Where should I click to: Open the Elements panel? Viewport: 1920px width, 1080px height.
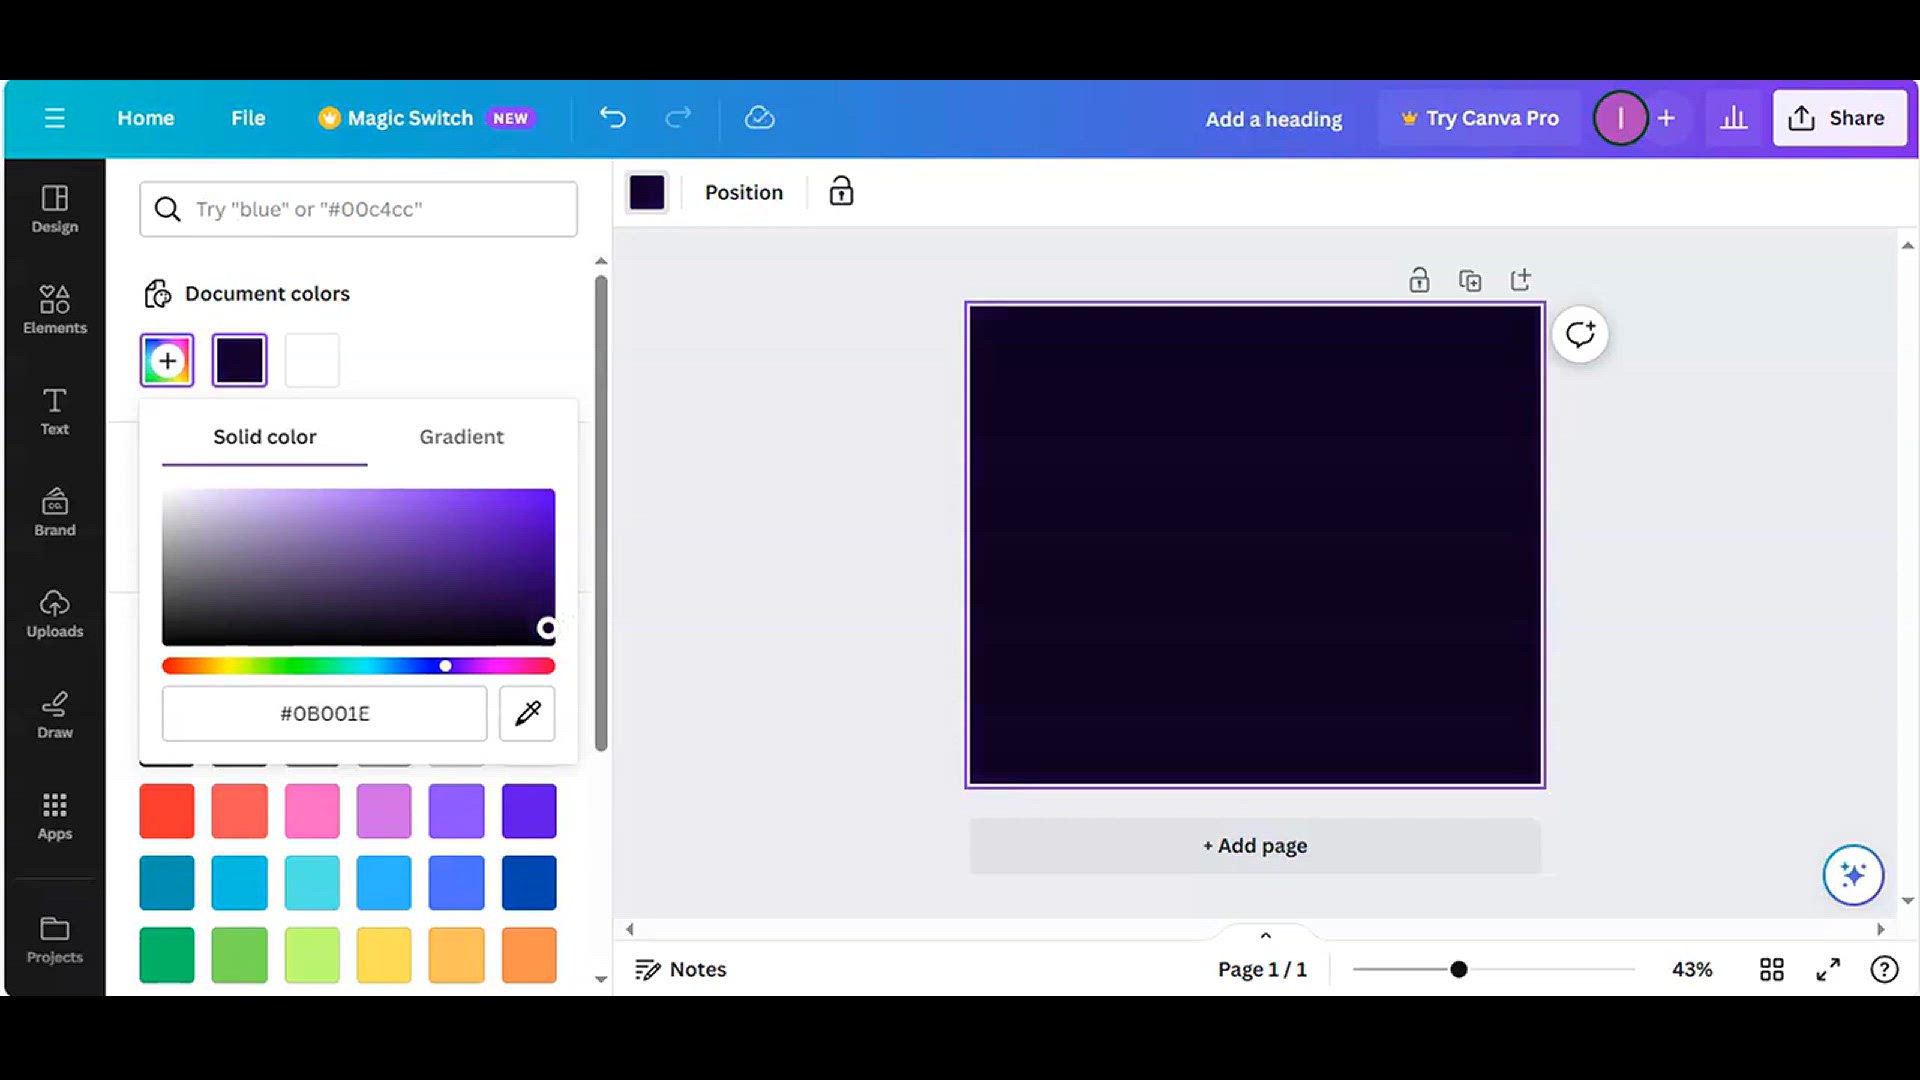55,310
